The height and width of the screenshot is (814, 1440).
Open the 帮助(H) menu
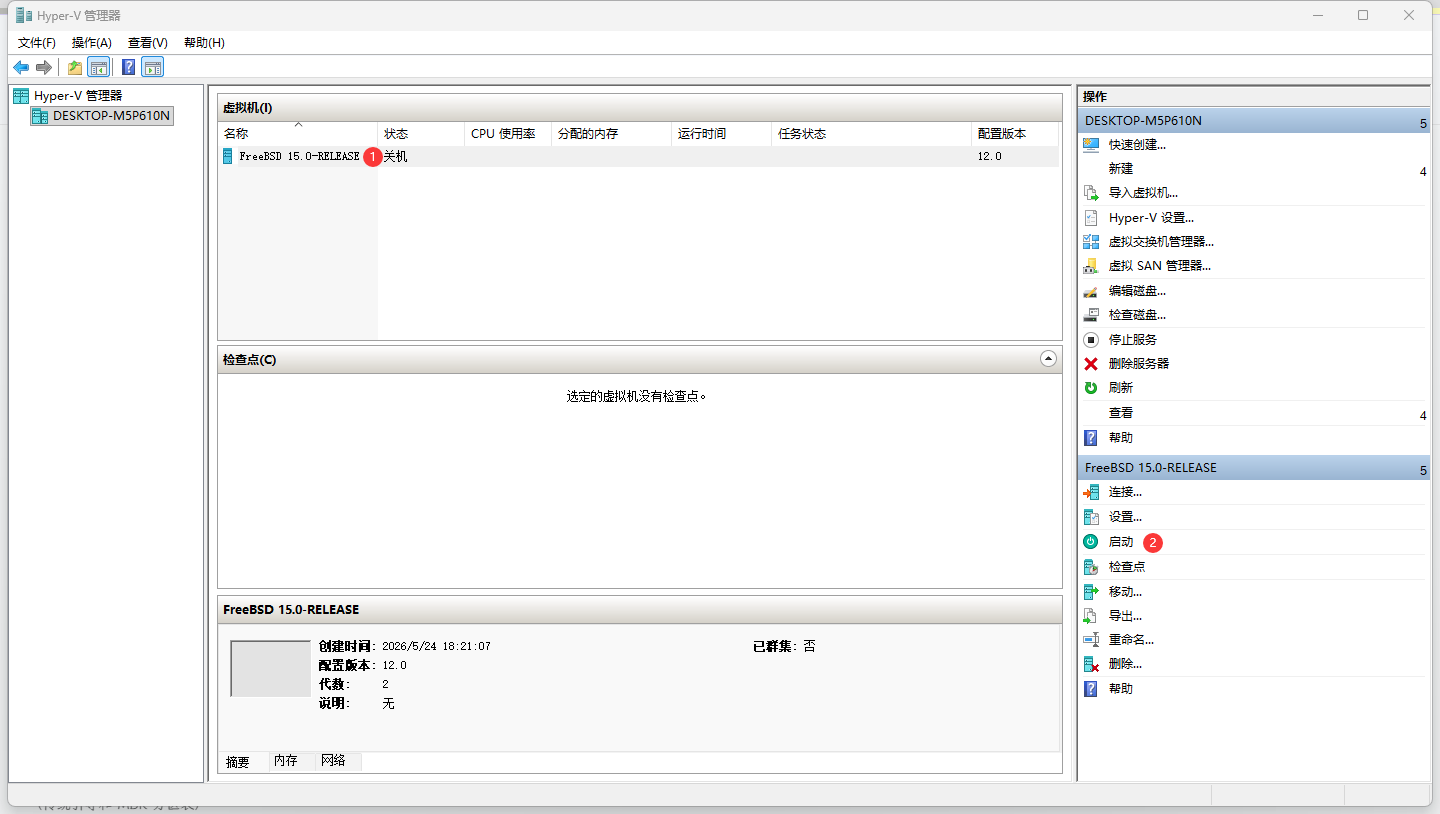[204, 43]
